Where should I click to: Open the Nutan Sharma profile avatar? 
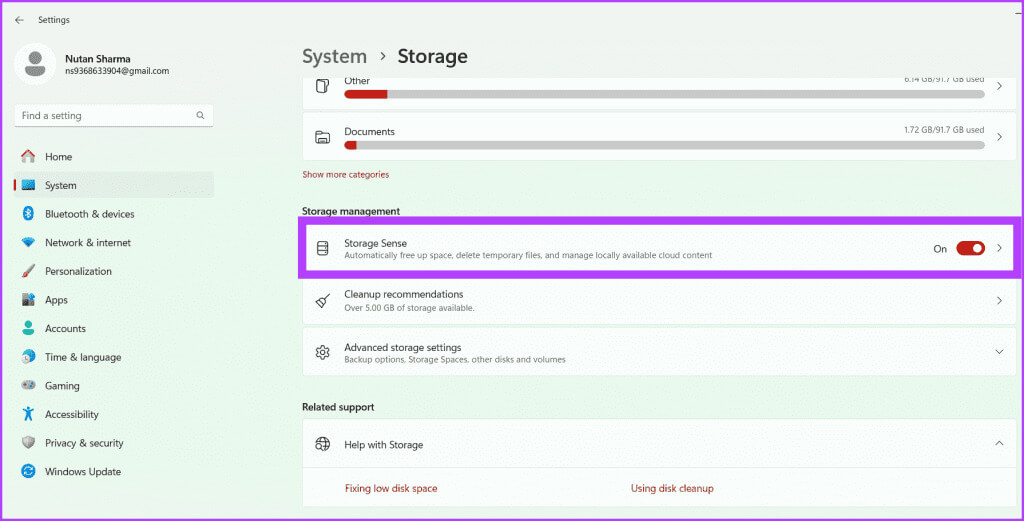[x=35, y=64]
